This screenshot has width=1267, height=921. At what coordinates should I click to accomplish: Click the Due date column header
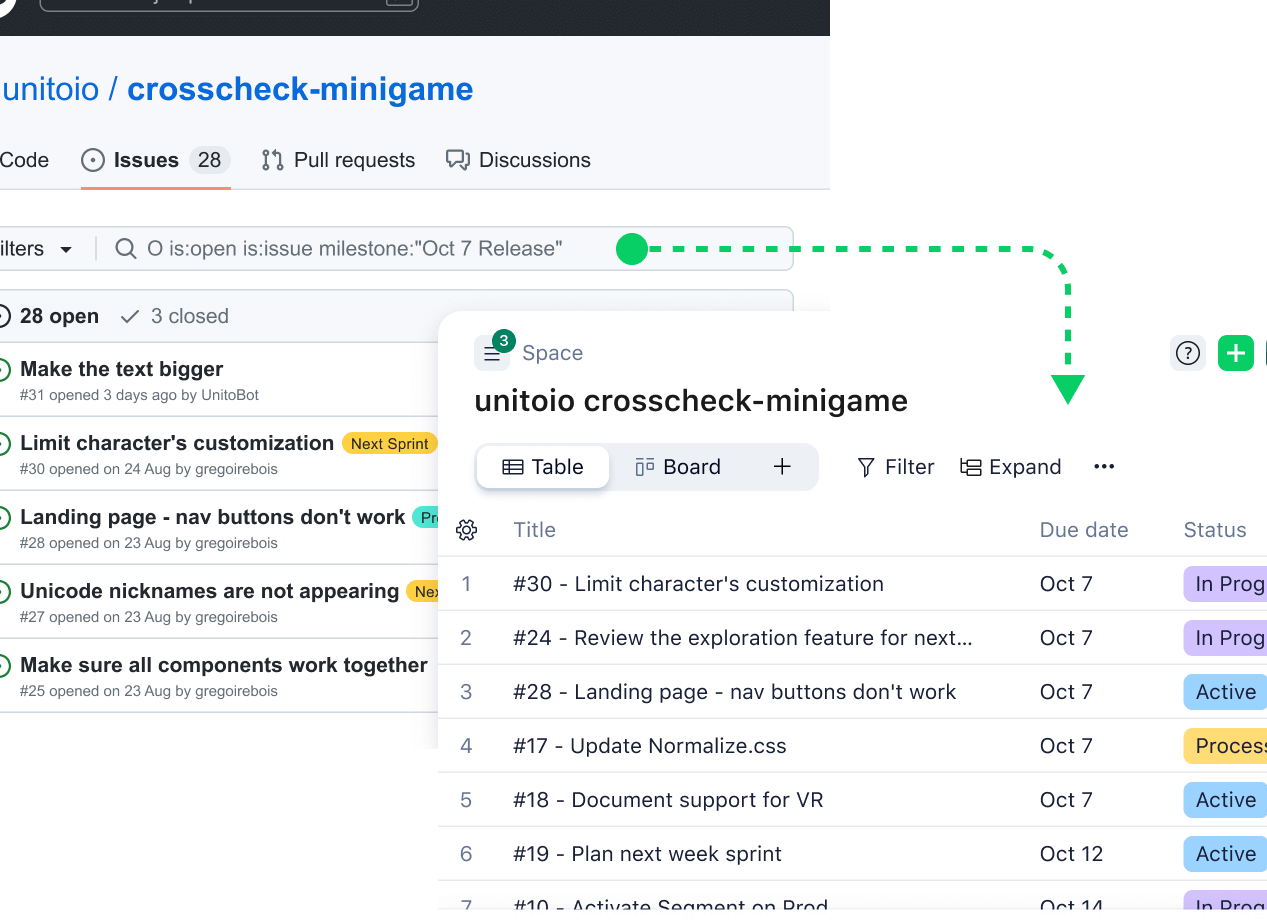click(x=1084, y=530)
